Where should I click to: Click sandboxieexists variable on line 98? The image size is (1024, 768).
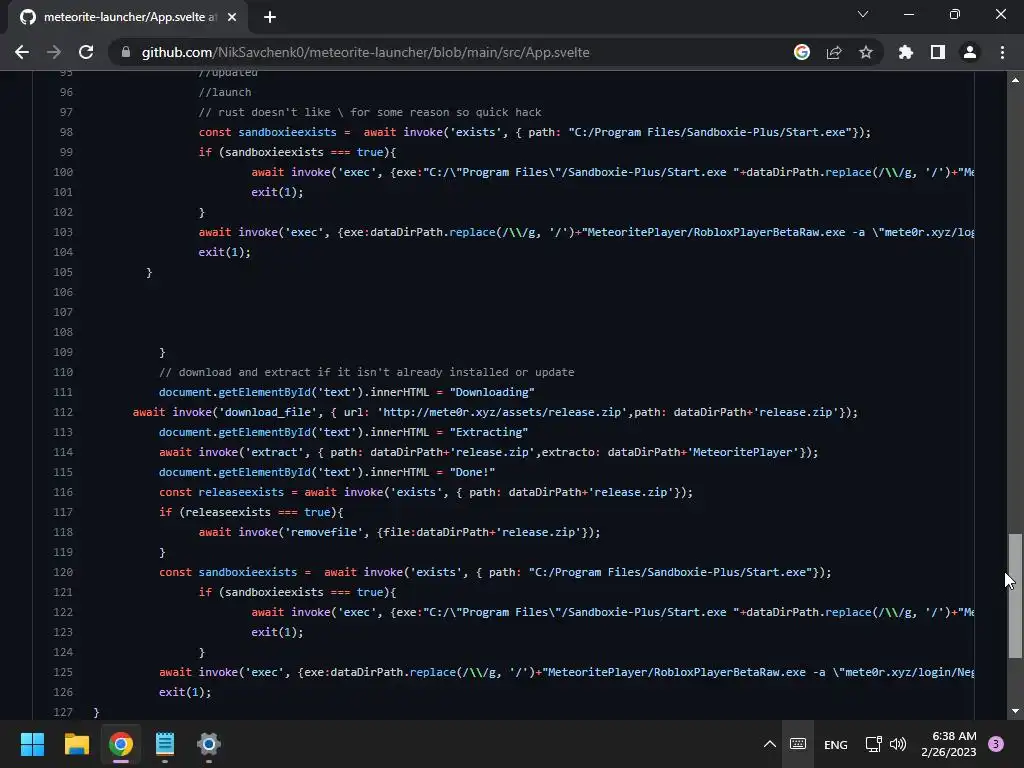287,132
